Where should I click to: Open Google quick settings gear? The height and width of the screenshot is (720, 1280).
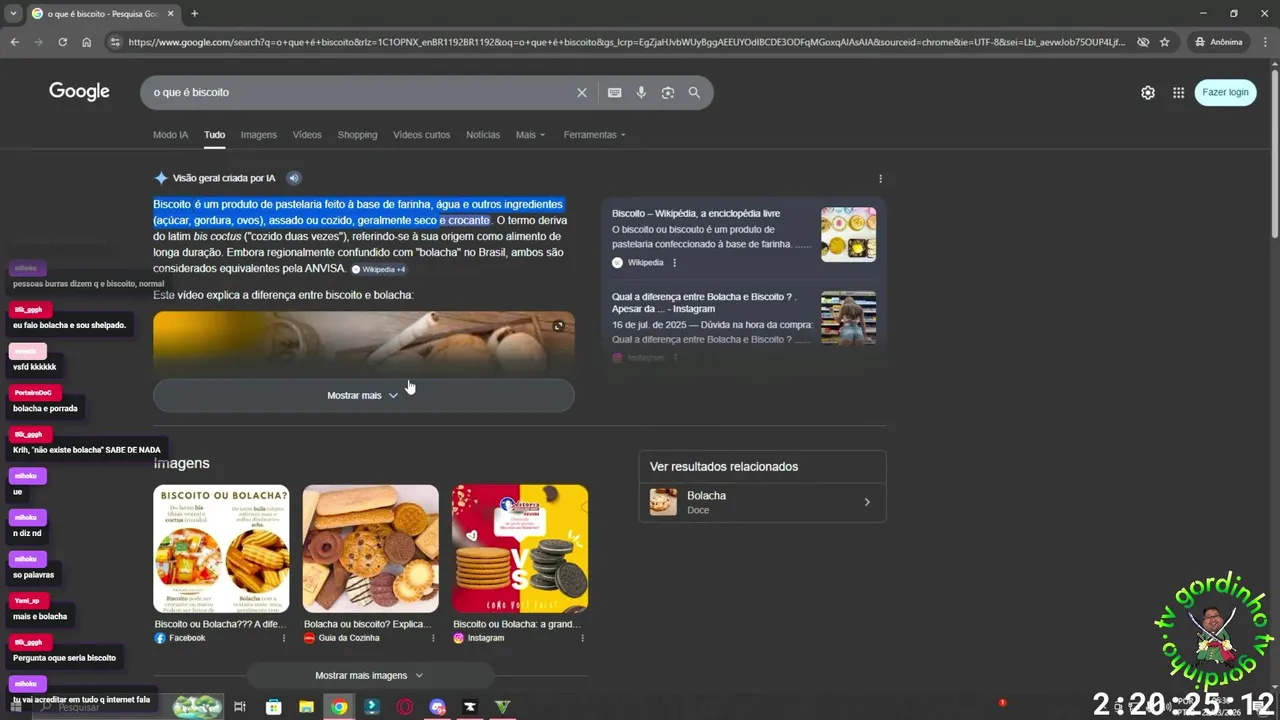1148,92
